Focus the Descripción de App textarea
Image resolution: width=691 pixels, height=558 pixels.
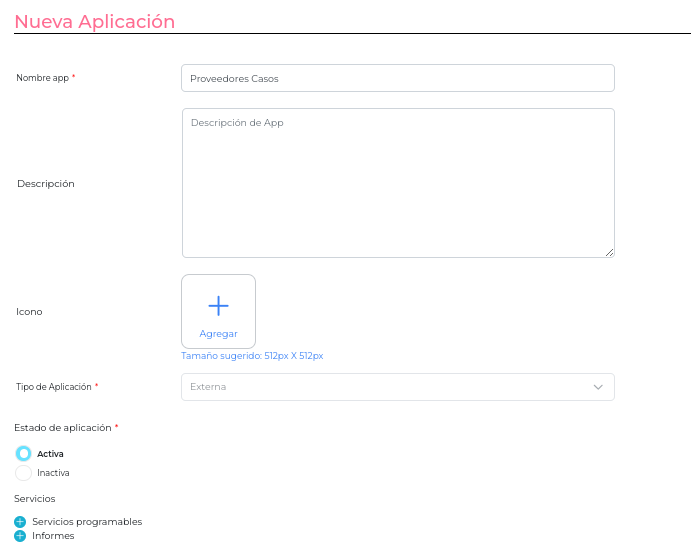(397, 182)
